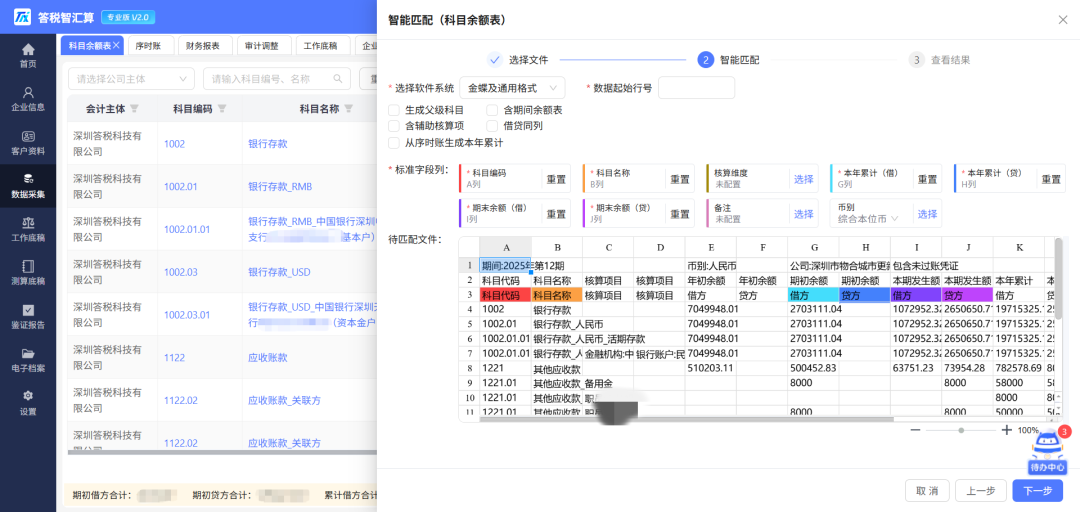Adjust the spreadsheet zoom slider
This screenshot has width=1080, height=512.
point(961,430)
